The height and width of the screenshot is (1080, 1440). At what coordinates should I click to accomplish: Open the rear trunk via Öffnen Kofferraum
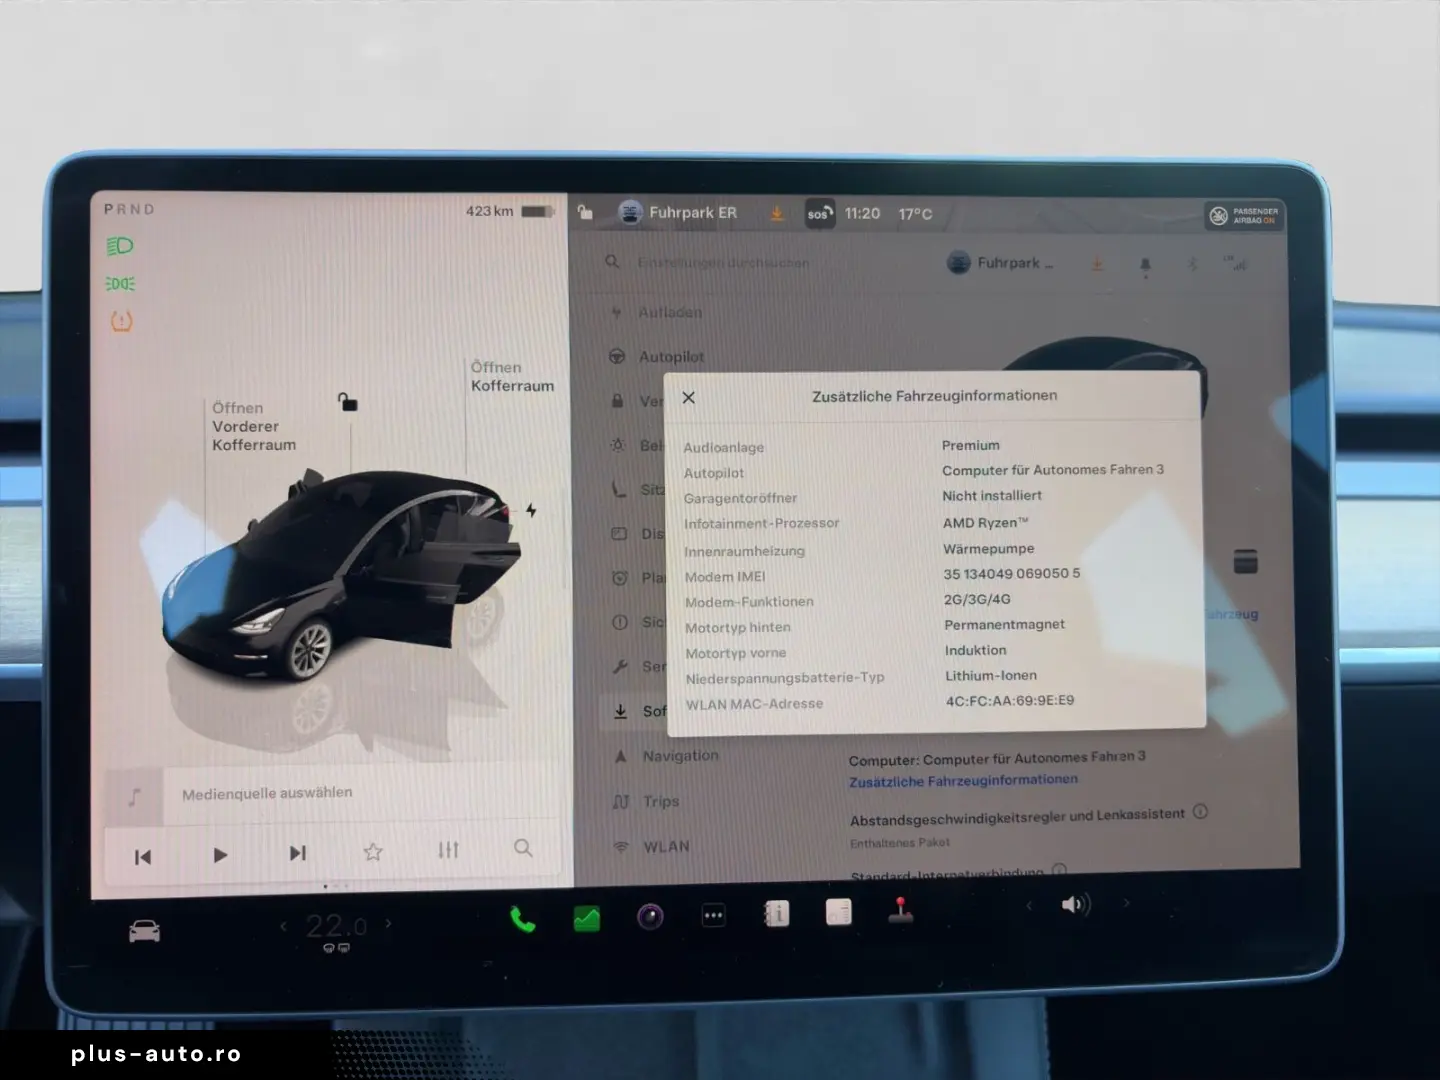tap(512, 376)
